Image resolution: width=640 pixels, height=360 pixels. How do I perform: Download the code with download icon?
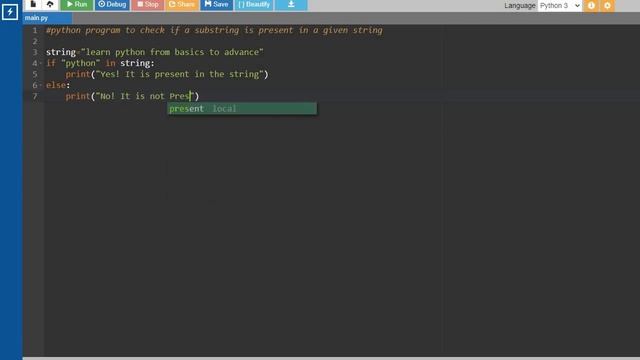[291, 4]
